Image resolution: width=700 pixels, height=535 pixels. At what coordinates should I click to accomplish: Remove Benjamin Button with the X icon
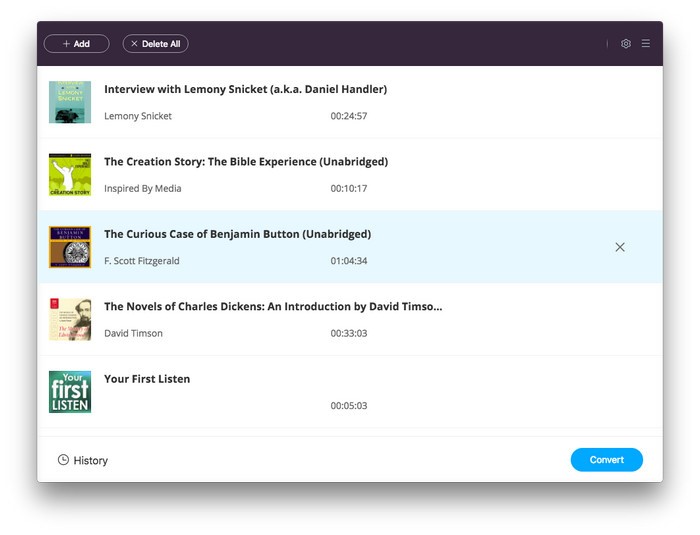click(620, 247)
